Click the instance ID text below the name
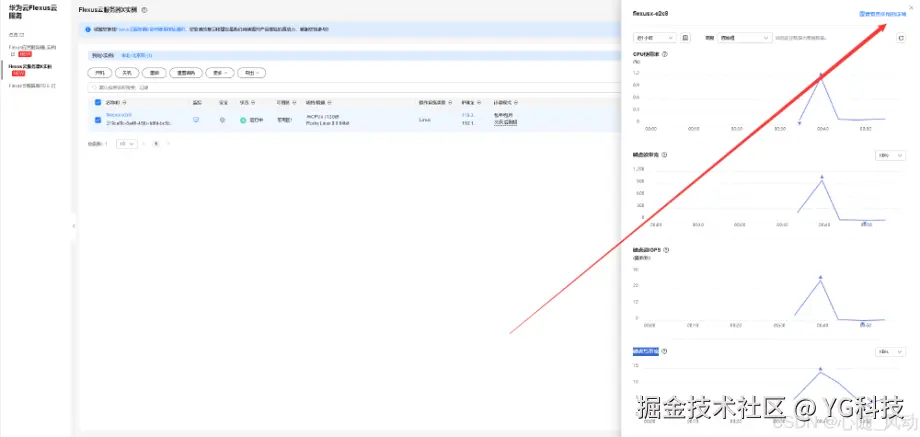The image size is (920, 437). point(140,124)
